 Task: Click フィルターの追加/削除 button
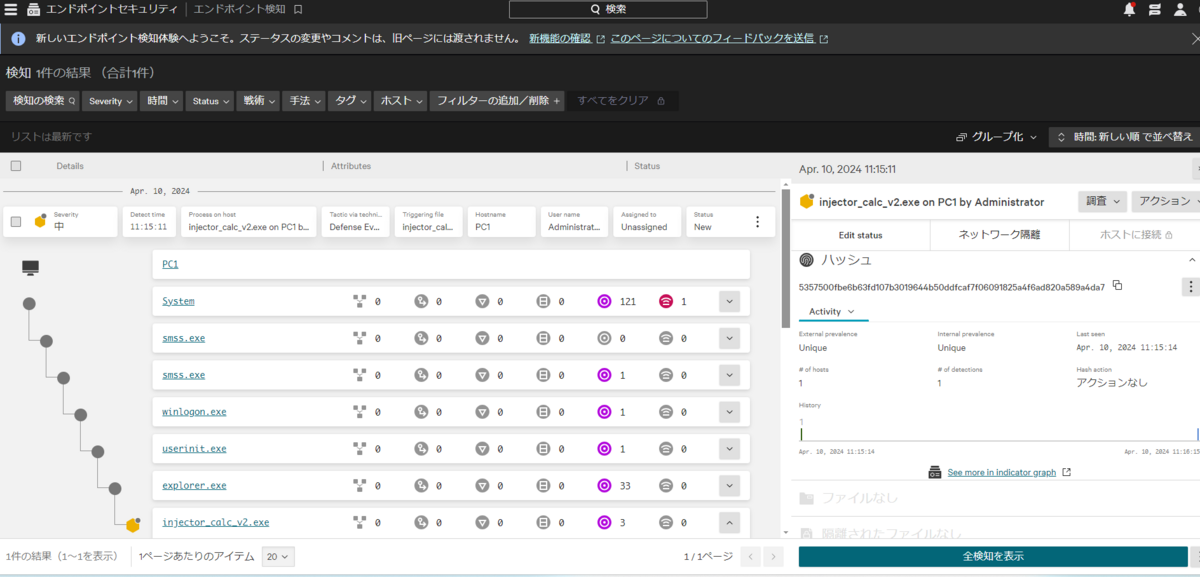point(498,101)
